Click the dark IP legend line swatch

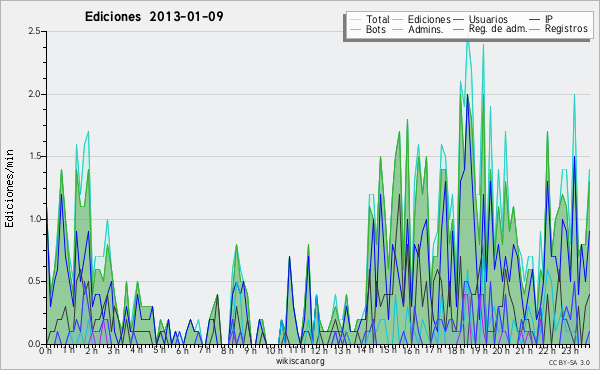pyautogui.click(x=535, y=20)
